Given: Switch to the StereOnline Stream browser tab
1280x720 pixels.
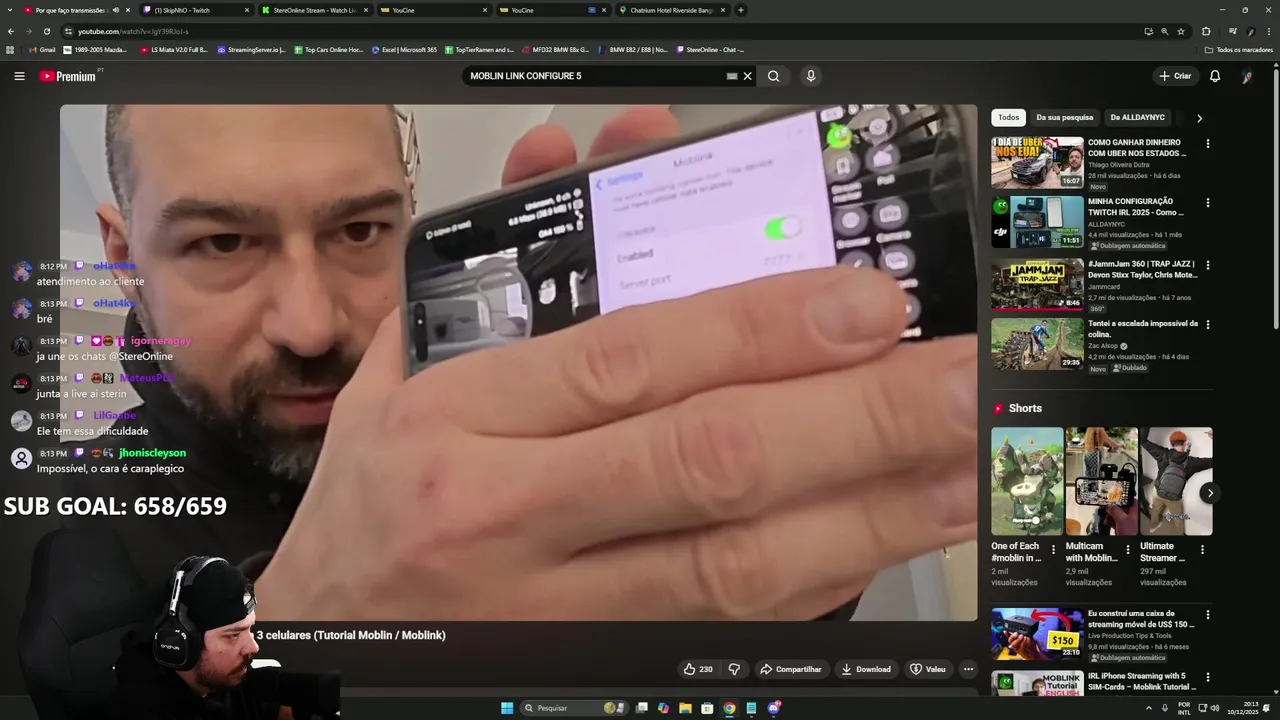Looking at the screenshot, I should 314,10.
